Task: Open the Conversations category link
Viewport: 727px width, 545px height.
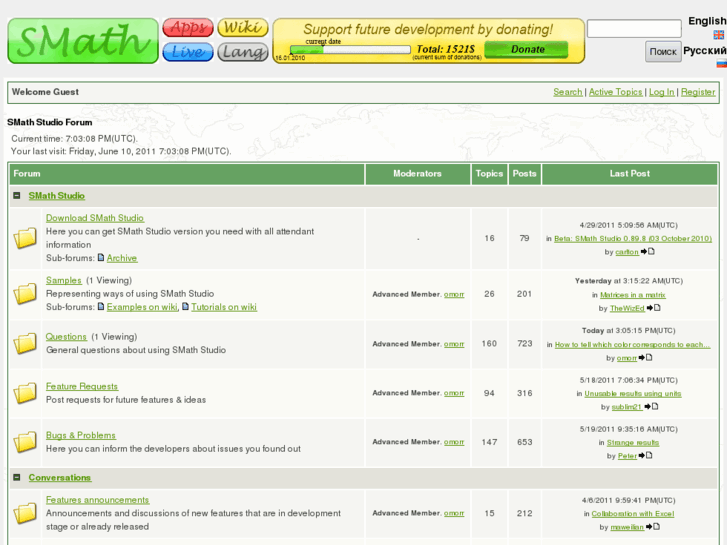Action: 60,477
